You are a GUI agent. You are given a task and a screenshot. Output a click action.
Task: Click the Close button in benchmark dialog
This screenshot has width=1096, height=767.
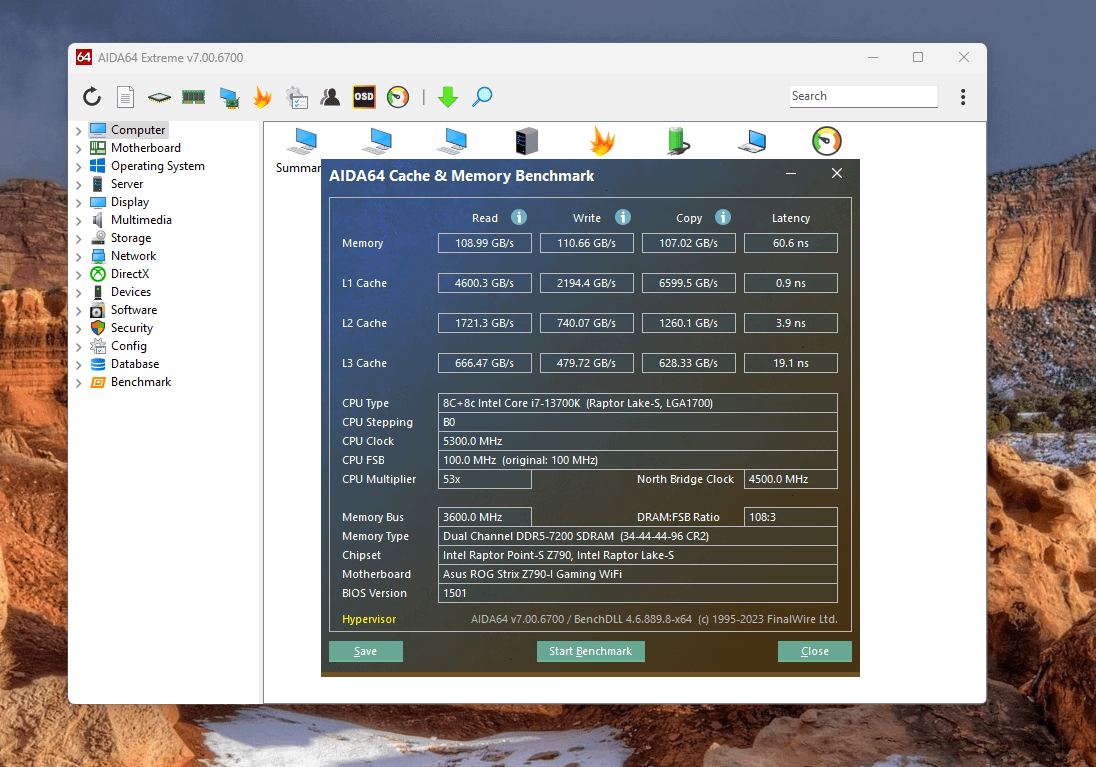[814, 651]
